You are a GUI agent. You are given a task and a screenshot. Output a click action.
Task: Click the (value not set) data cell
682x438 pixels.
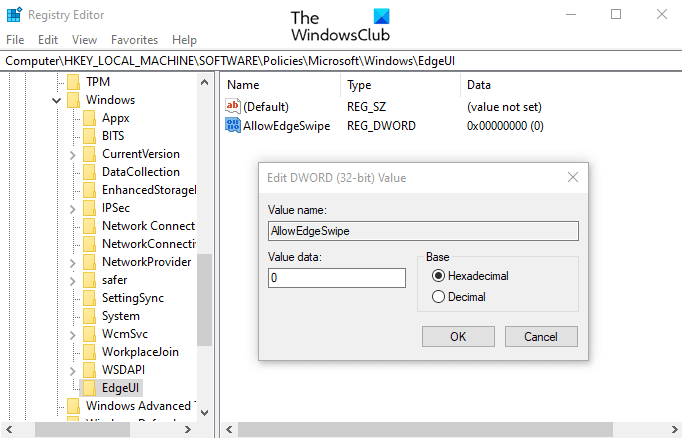click(504, 107)
